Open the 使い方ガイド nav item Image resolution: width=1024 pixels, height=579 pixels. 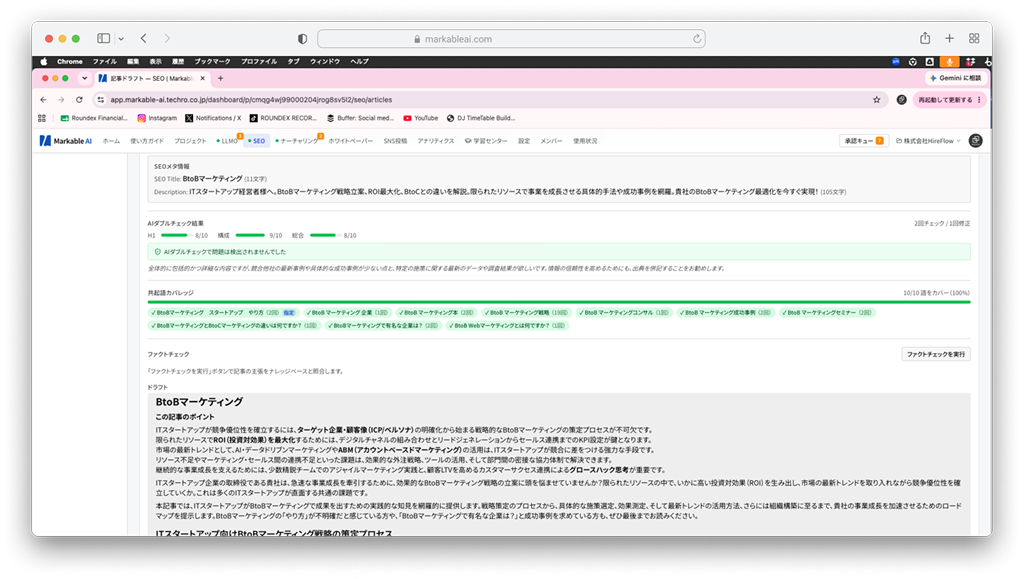point(147,141)
